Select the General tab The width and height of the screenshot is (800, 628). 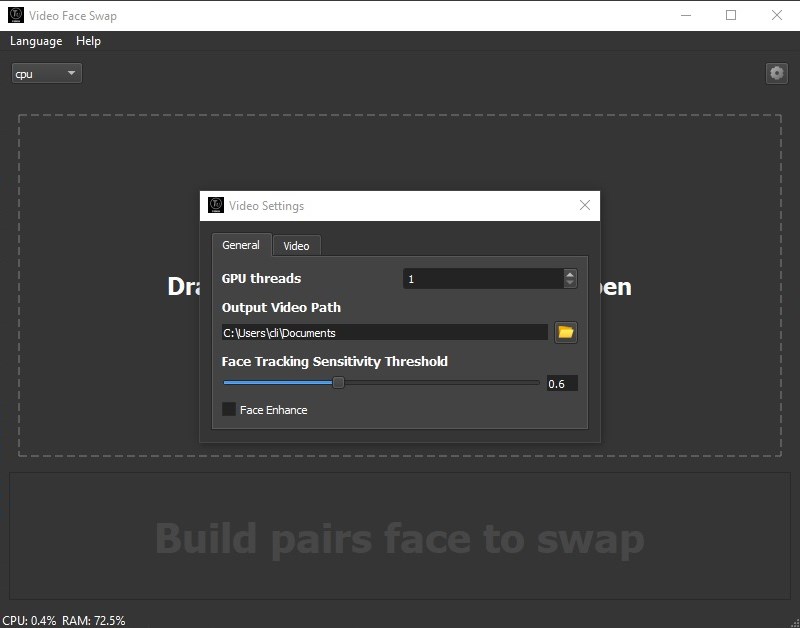click(x=241, y=245)
